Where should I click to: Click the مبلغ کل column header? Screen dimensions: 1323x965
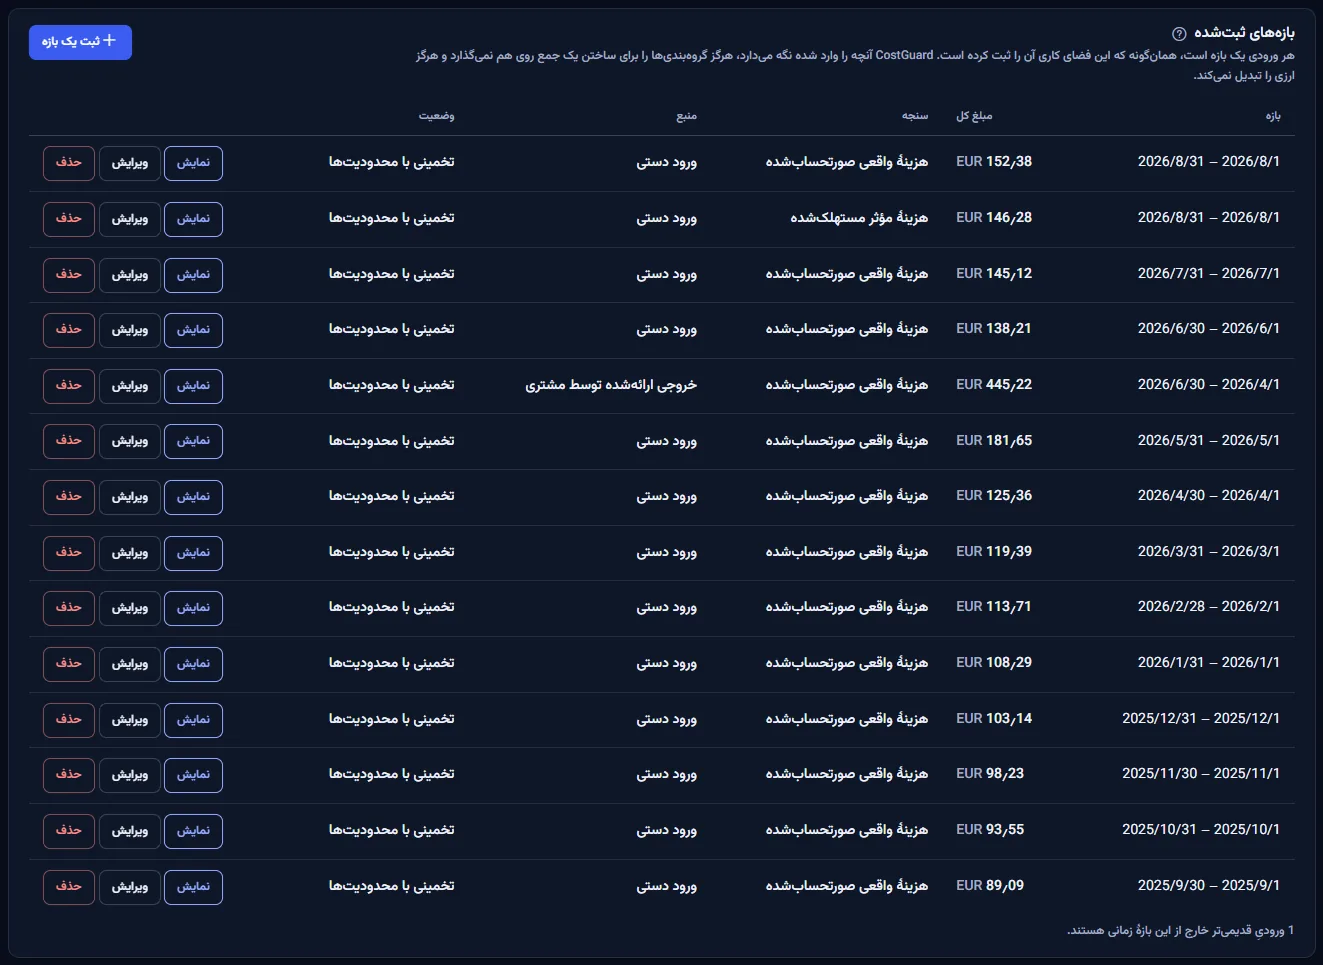click(x=974, y=116)
